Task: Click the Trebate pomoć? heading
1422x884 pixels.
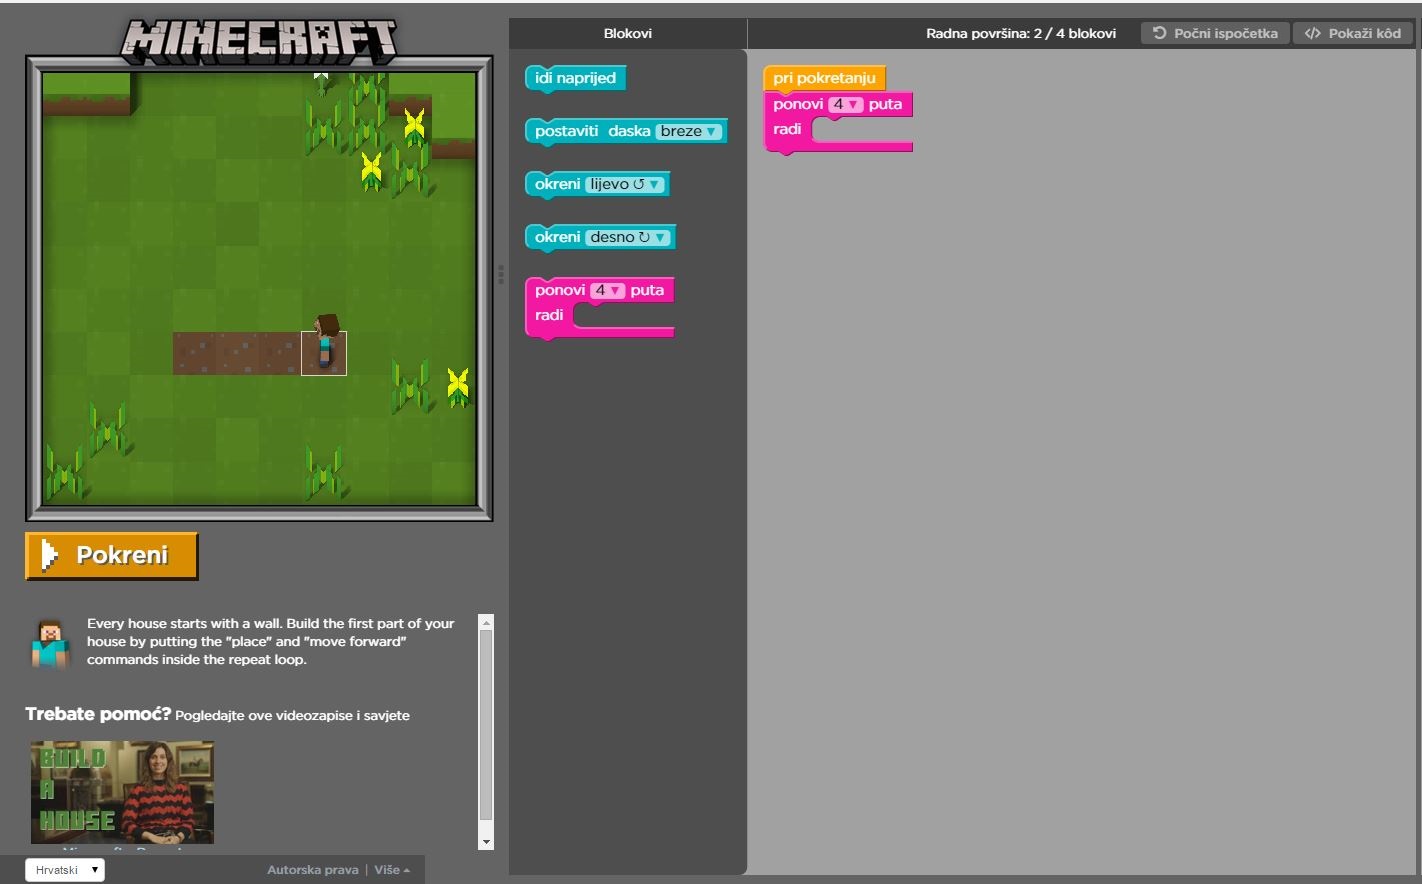Action: [x=98, y=714]
